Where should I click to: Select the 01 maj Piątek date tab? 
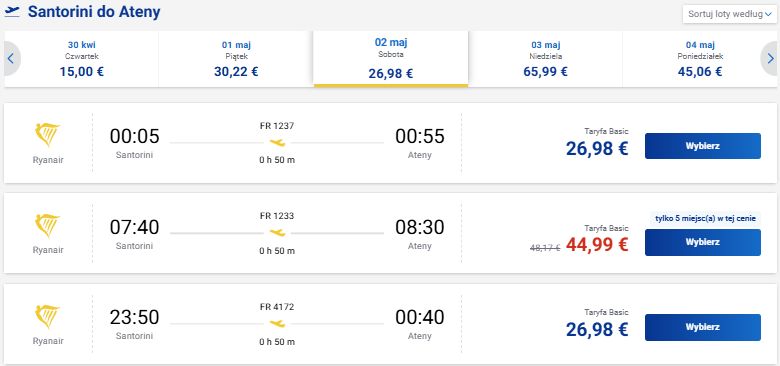point(236,59)
